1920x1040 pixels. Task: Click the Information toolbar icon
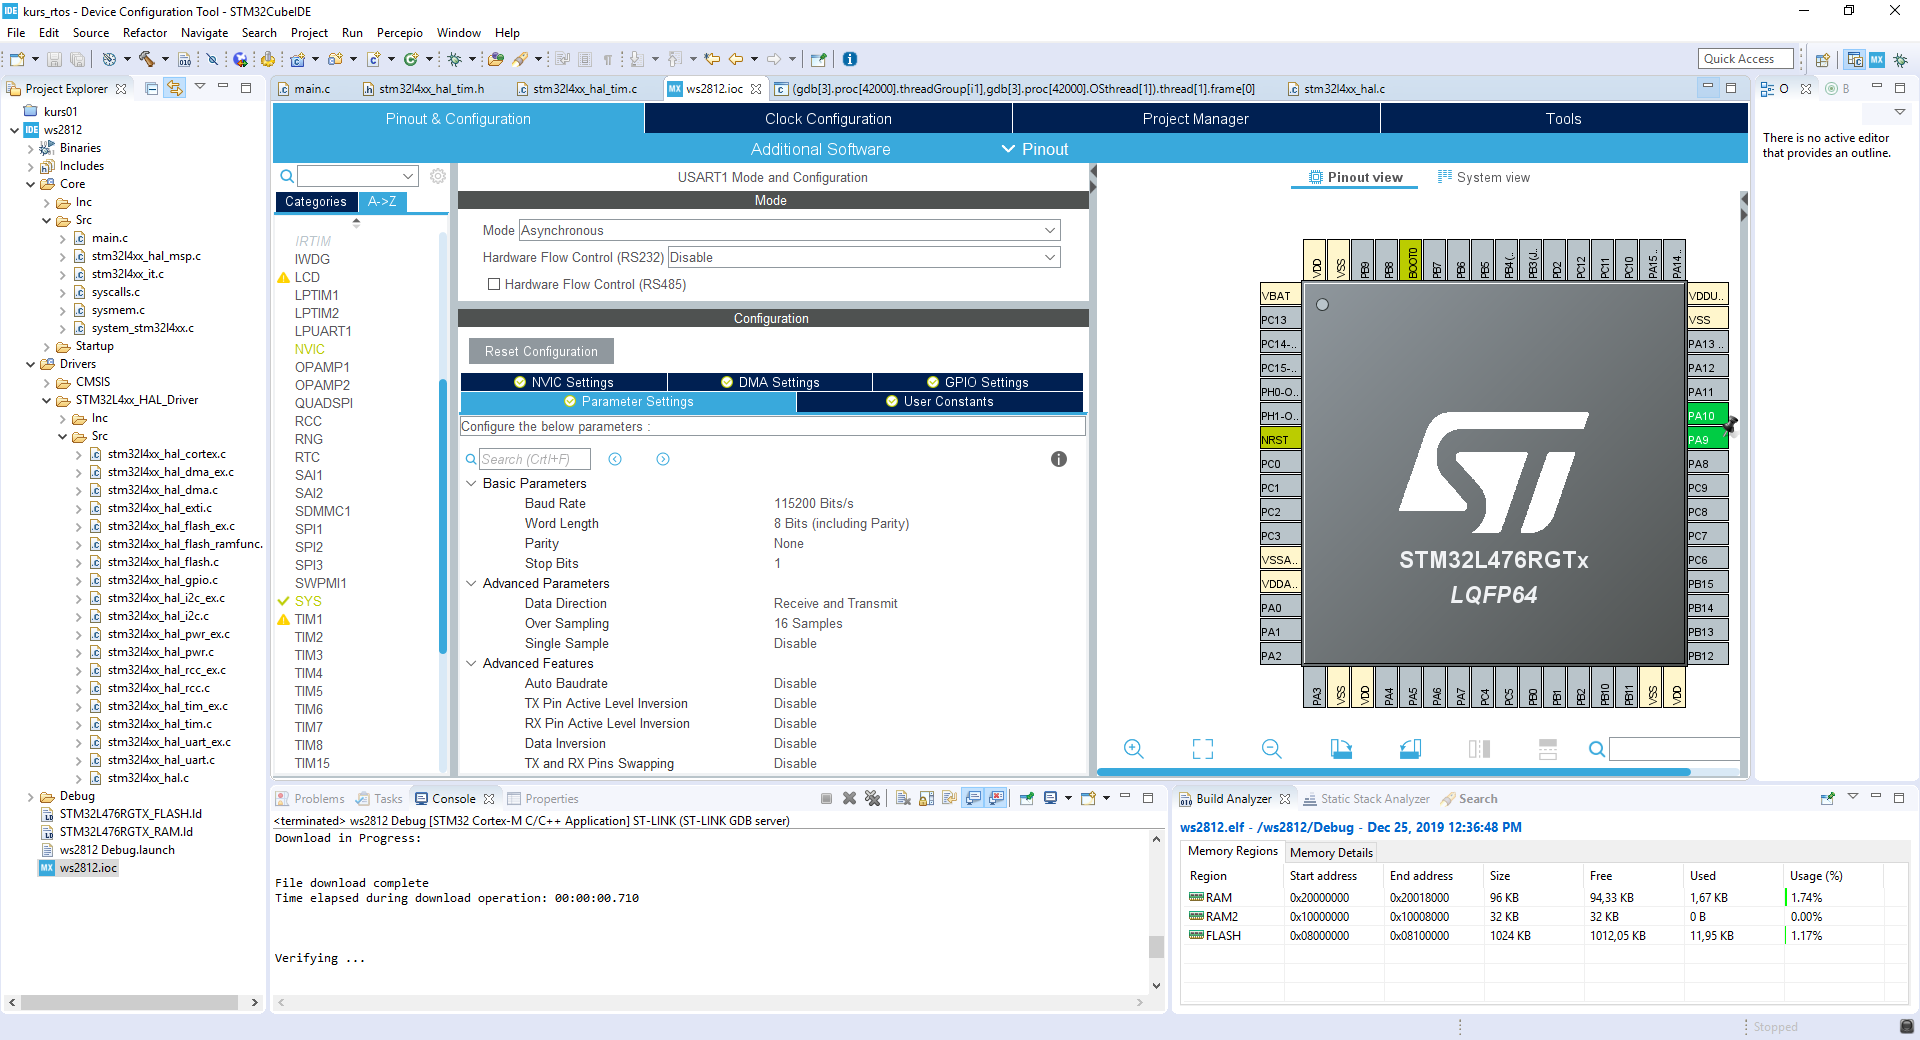tap(850, 59)
